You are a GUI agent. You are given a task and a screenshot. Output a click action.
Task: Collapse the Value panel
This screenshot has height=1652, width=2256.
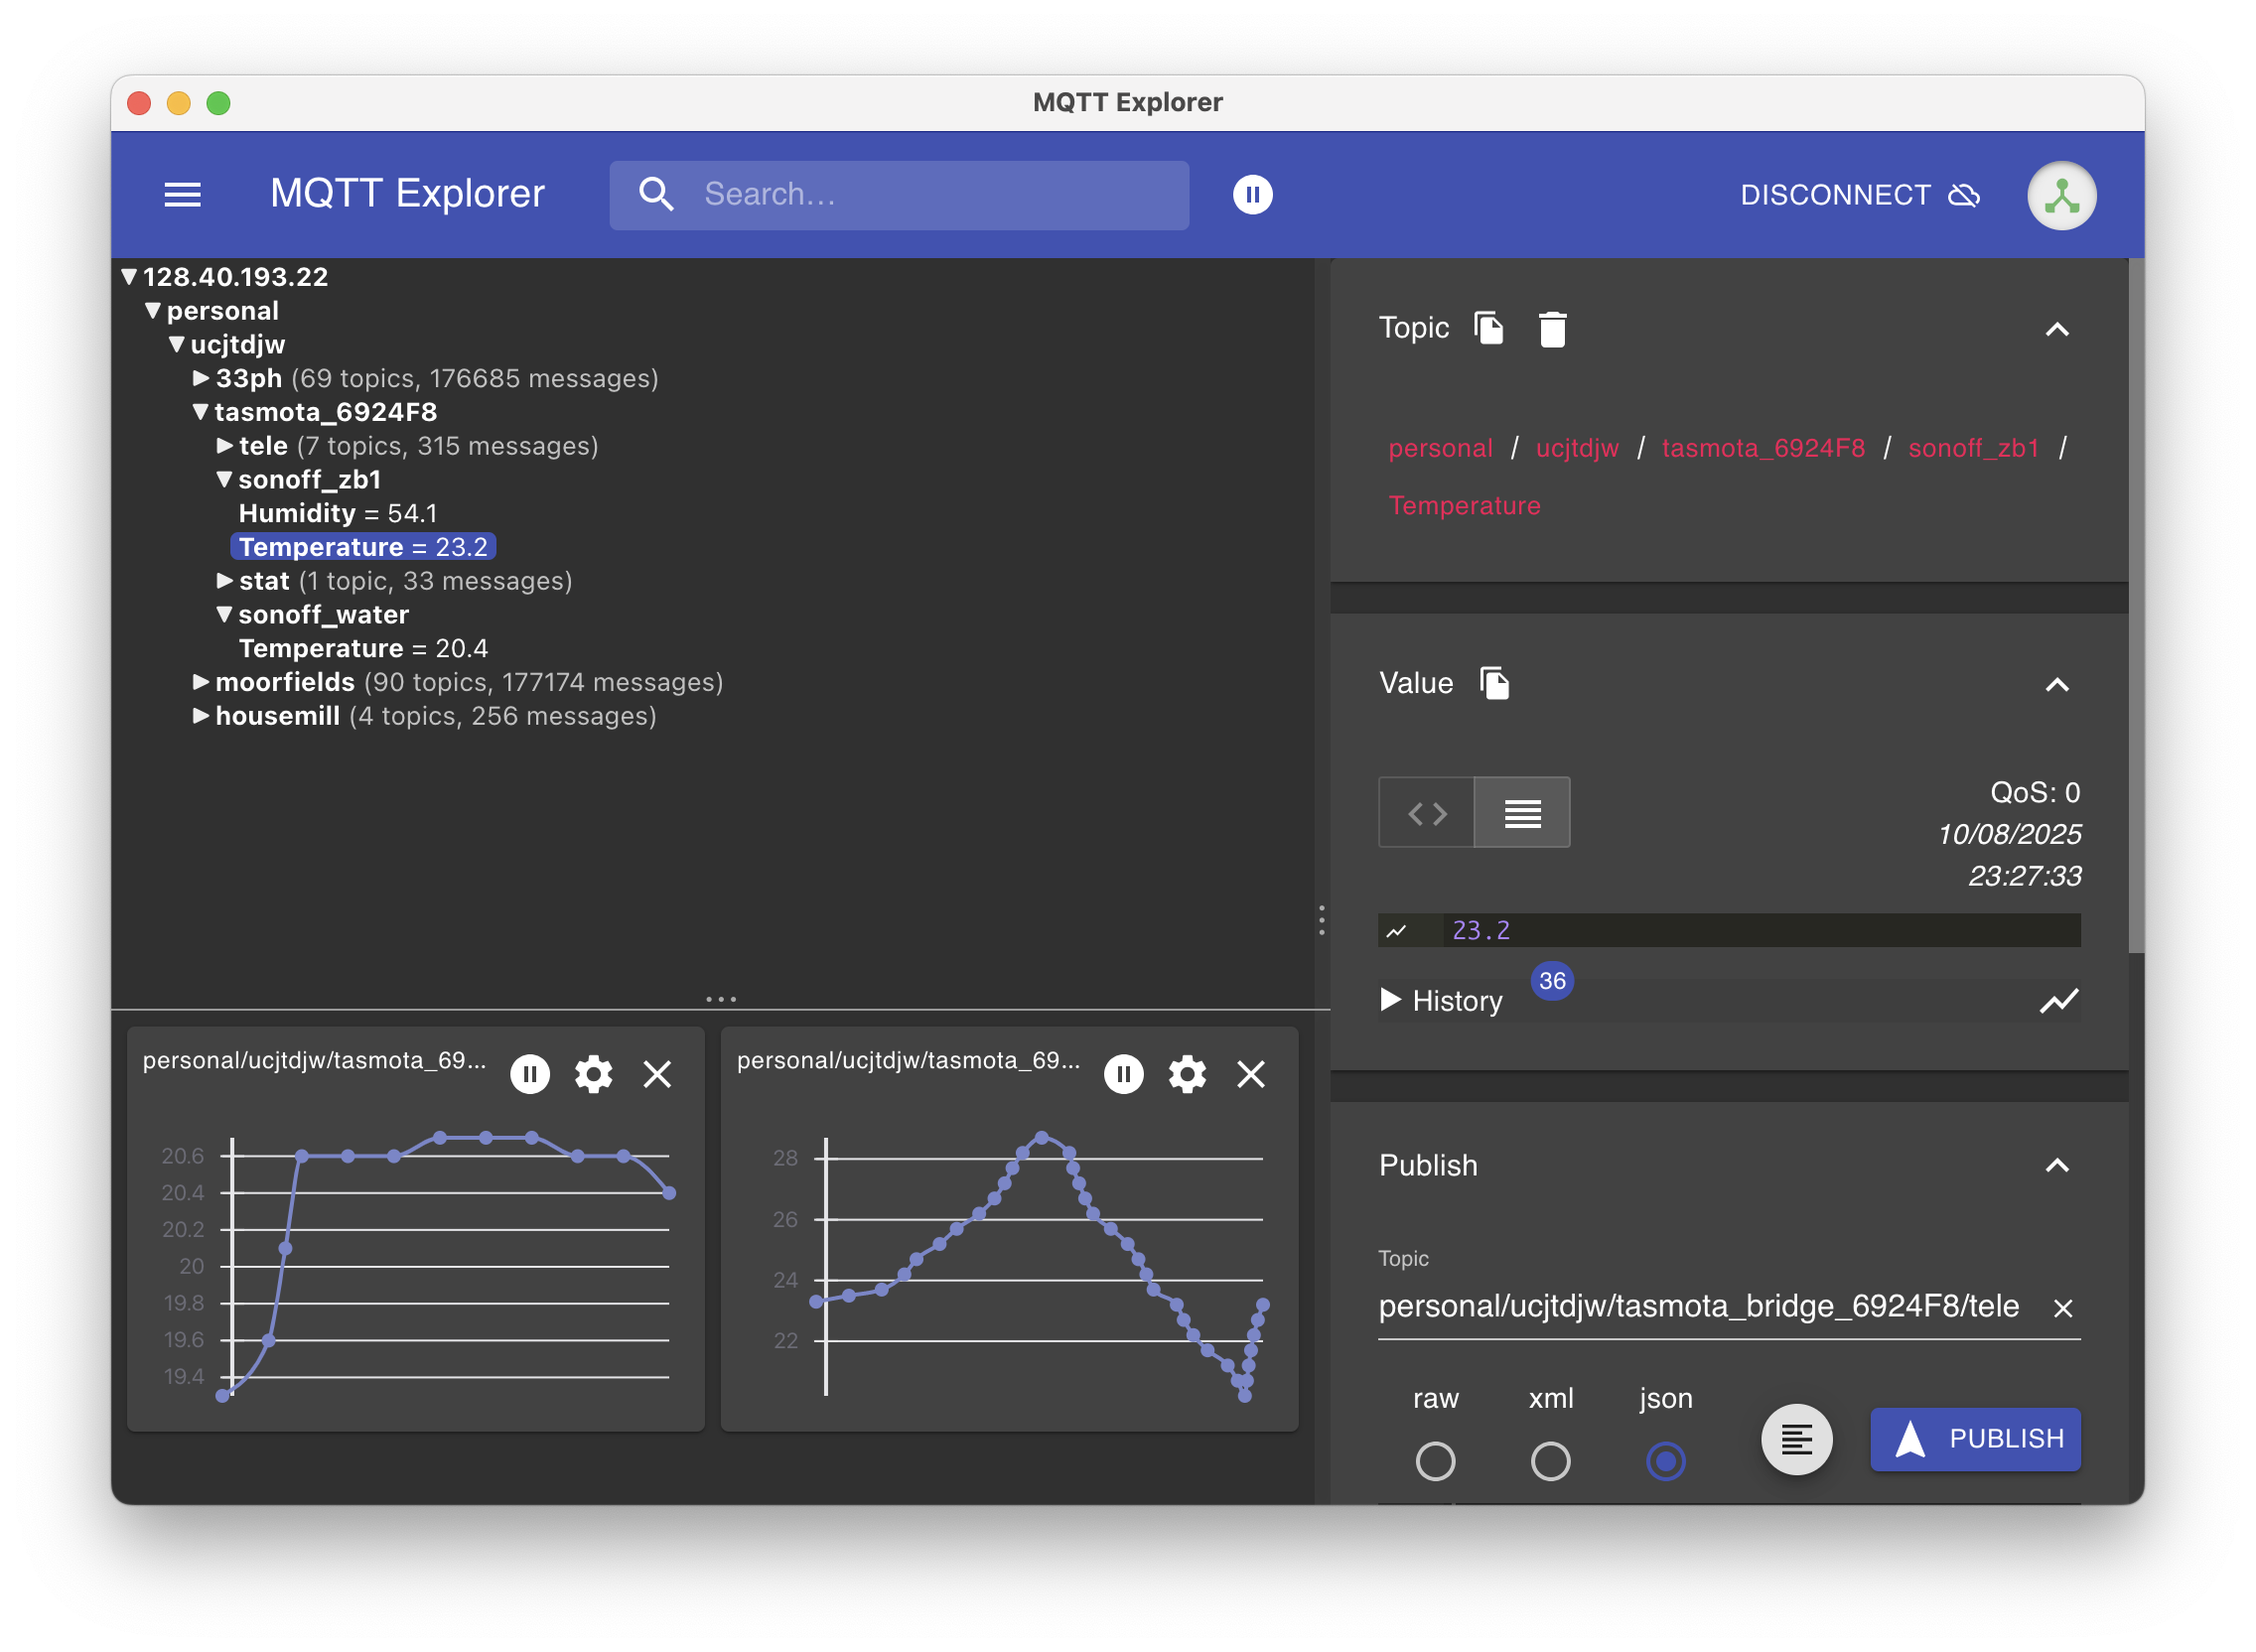click(2056, 684)
